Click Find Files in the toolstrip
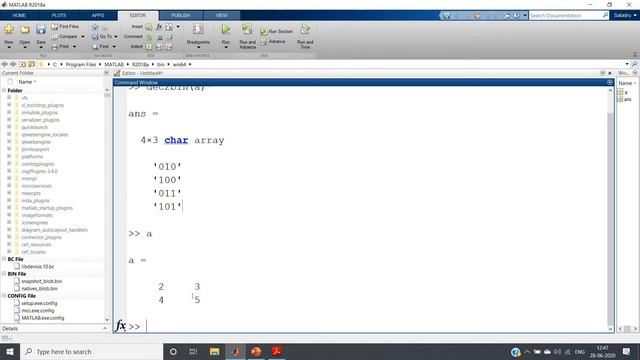The image size is (640, 360). tap(65, 27)
